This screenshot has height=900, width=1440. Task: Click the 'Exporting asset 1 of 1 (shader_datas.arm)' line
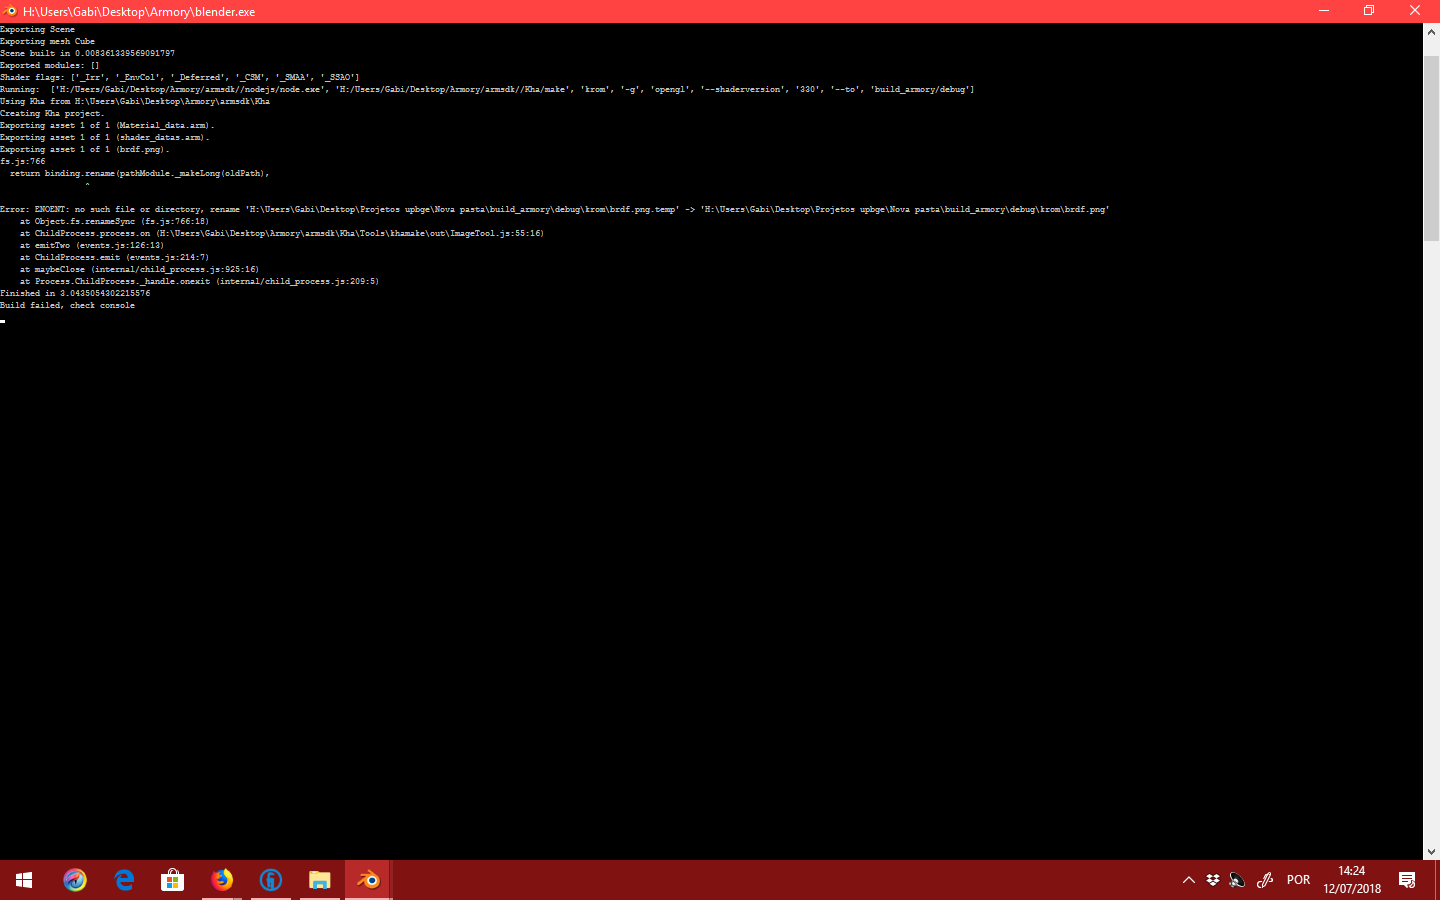click(105, 137)
